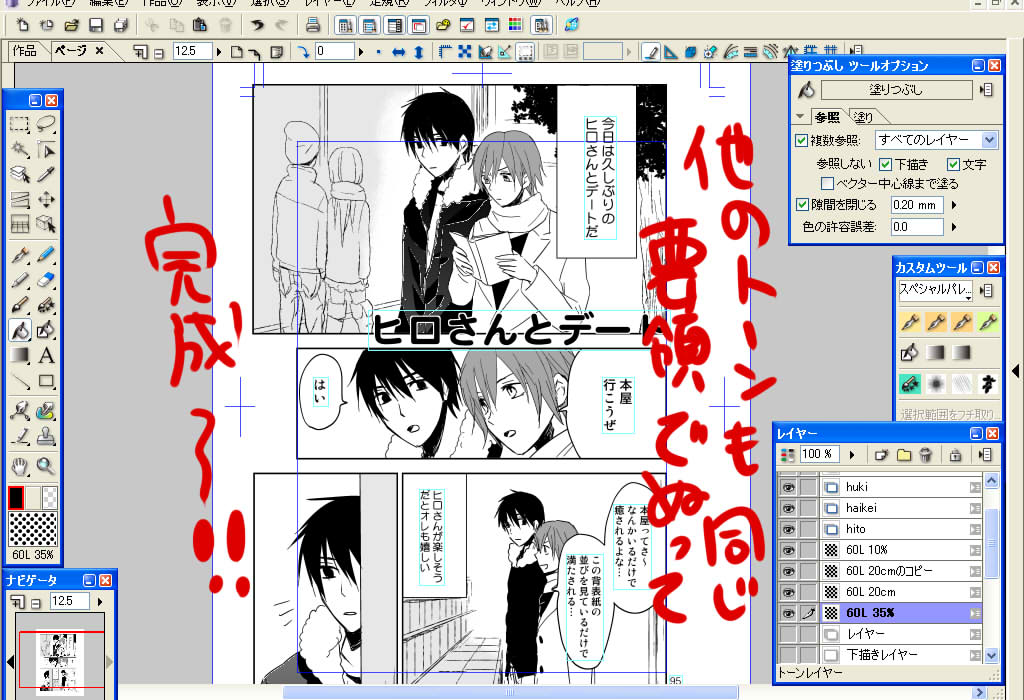Screen dimensions: 1024x700
Task: Select the lasso selection tool
Action: (x=45, y=124)
